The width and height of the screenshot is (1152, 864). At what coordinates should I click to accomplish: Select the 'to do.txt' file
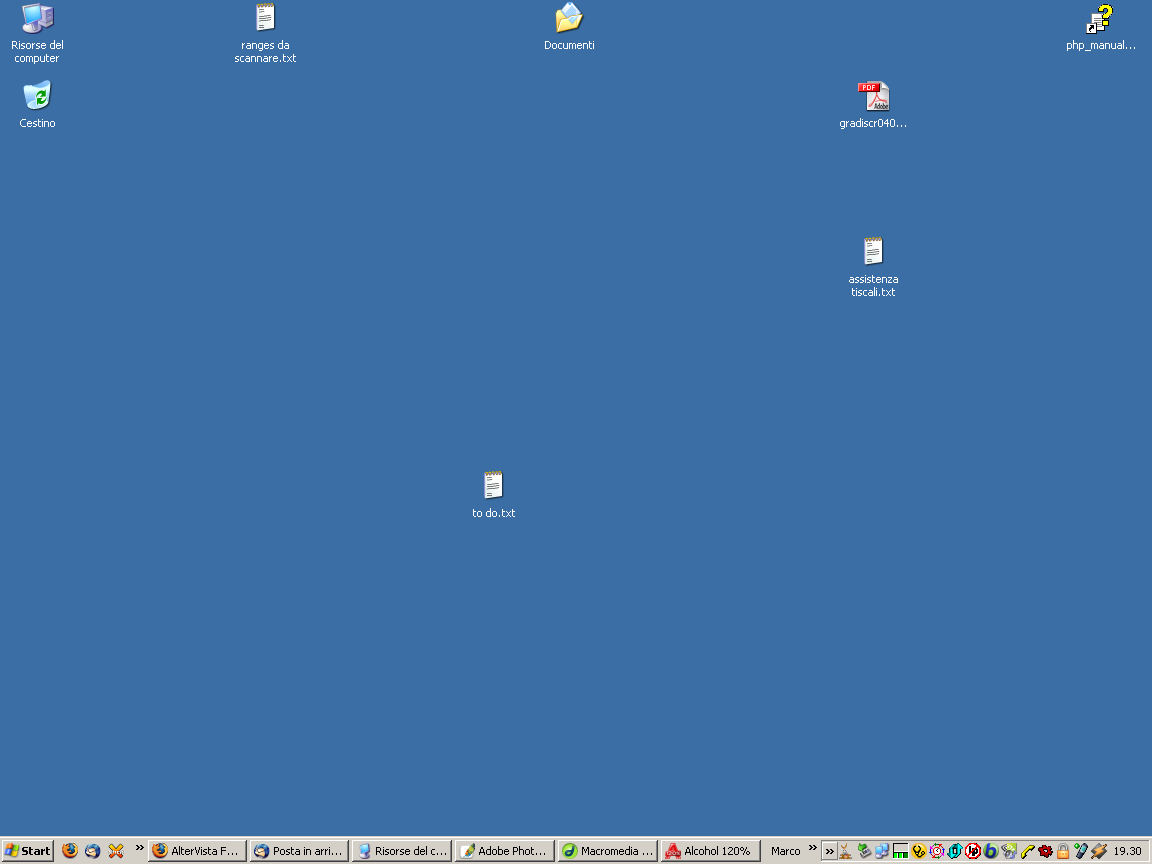tap(493, 487)
